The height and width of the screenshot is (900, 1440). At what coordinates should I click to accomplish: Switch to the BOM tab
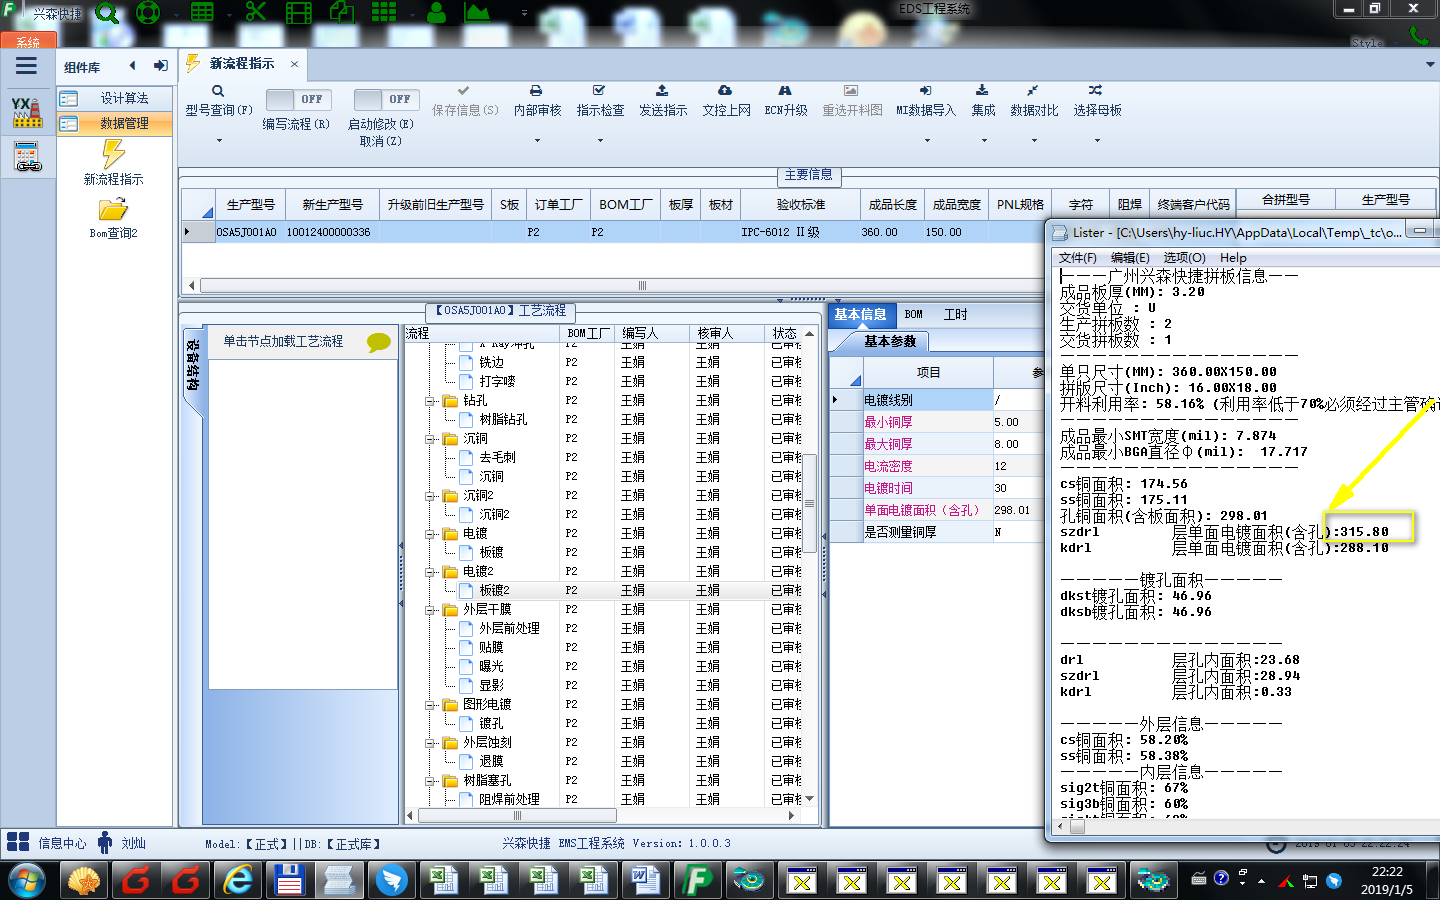pos(914,314)
